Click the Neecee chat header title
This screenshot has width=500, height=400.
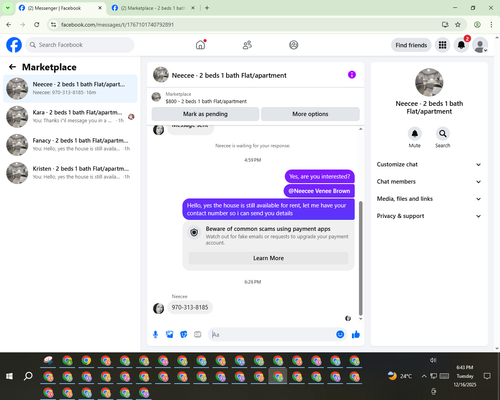(x=229, y=75)
